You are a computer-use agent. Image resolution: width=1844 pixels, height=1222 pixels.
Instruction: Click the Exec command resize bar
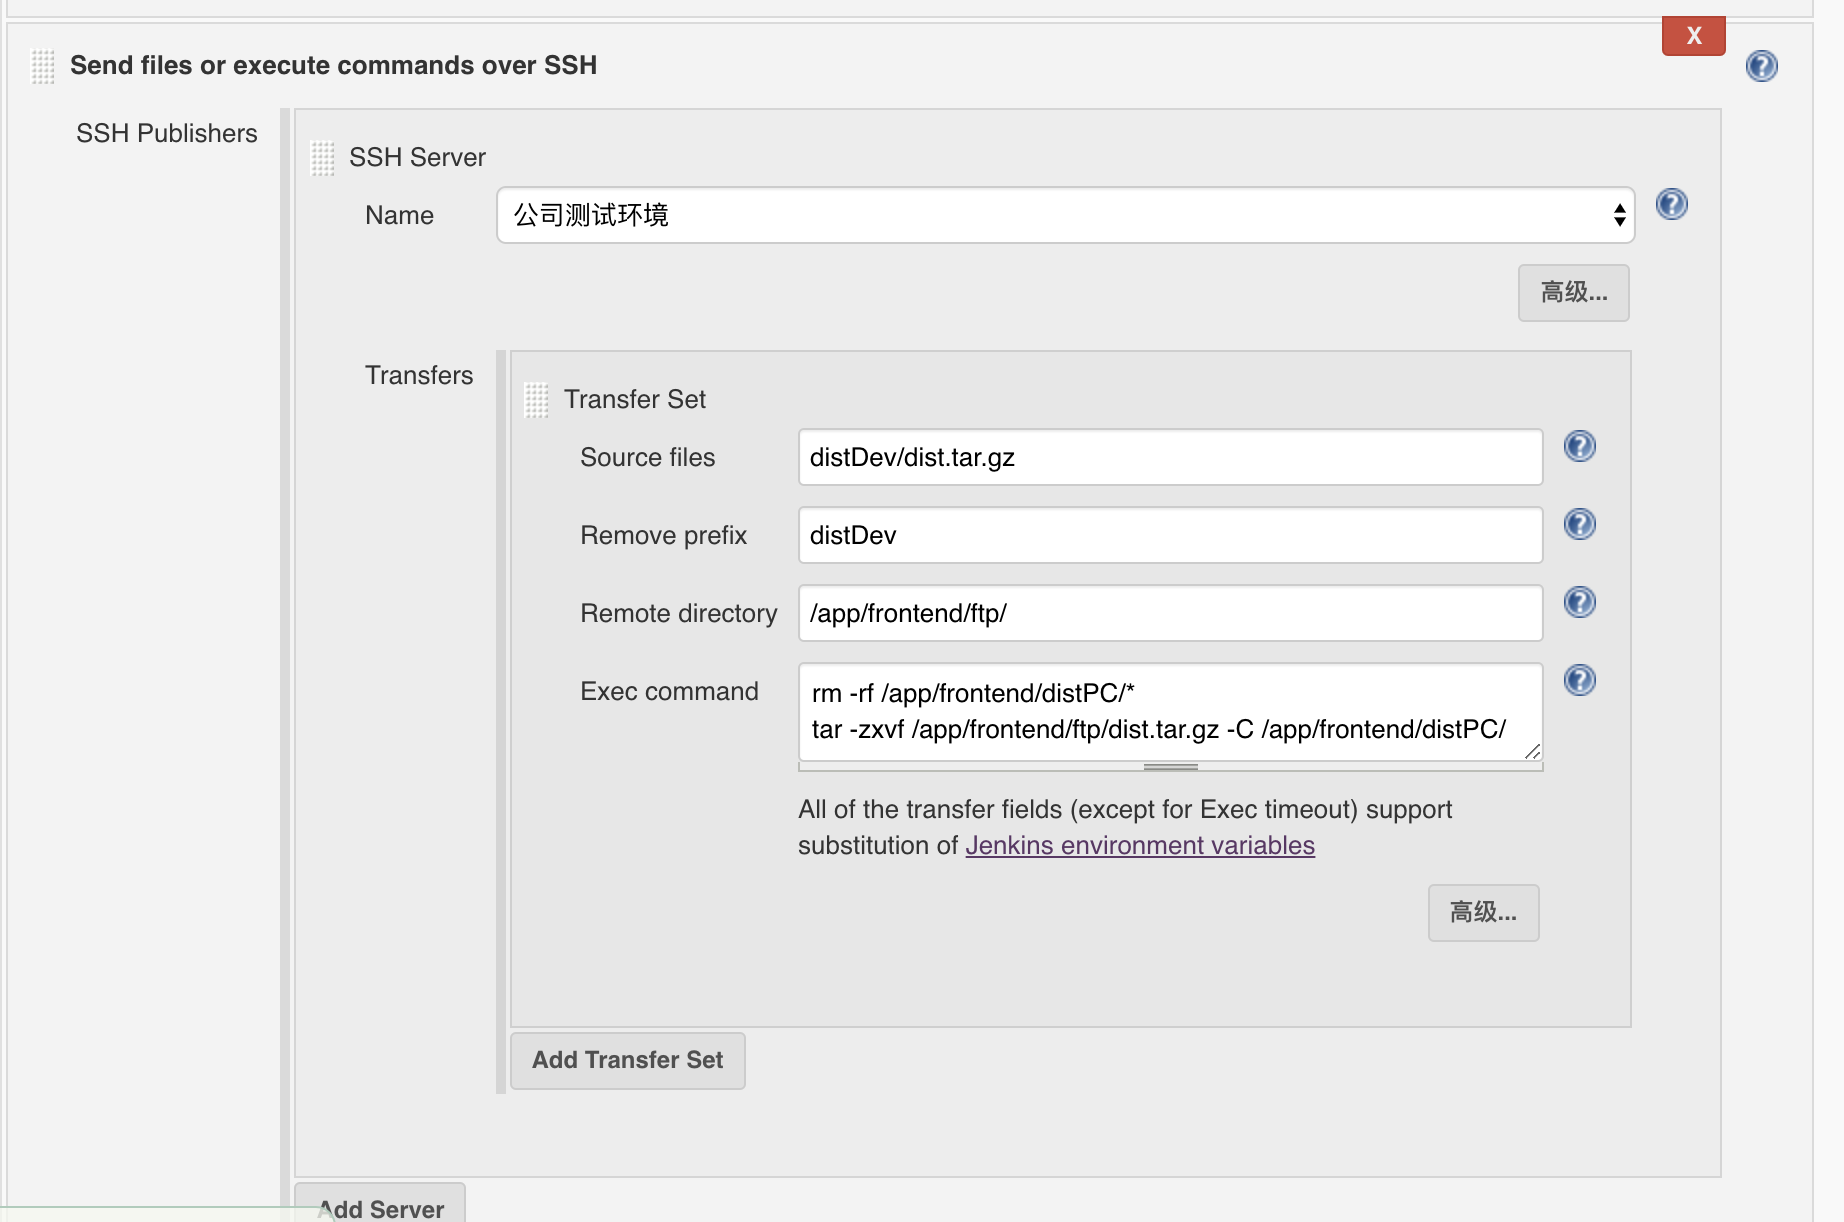coord(1170,767)
